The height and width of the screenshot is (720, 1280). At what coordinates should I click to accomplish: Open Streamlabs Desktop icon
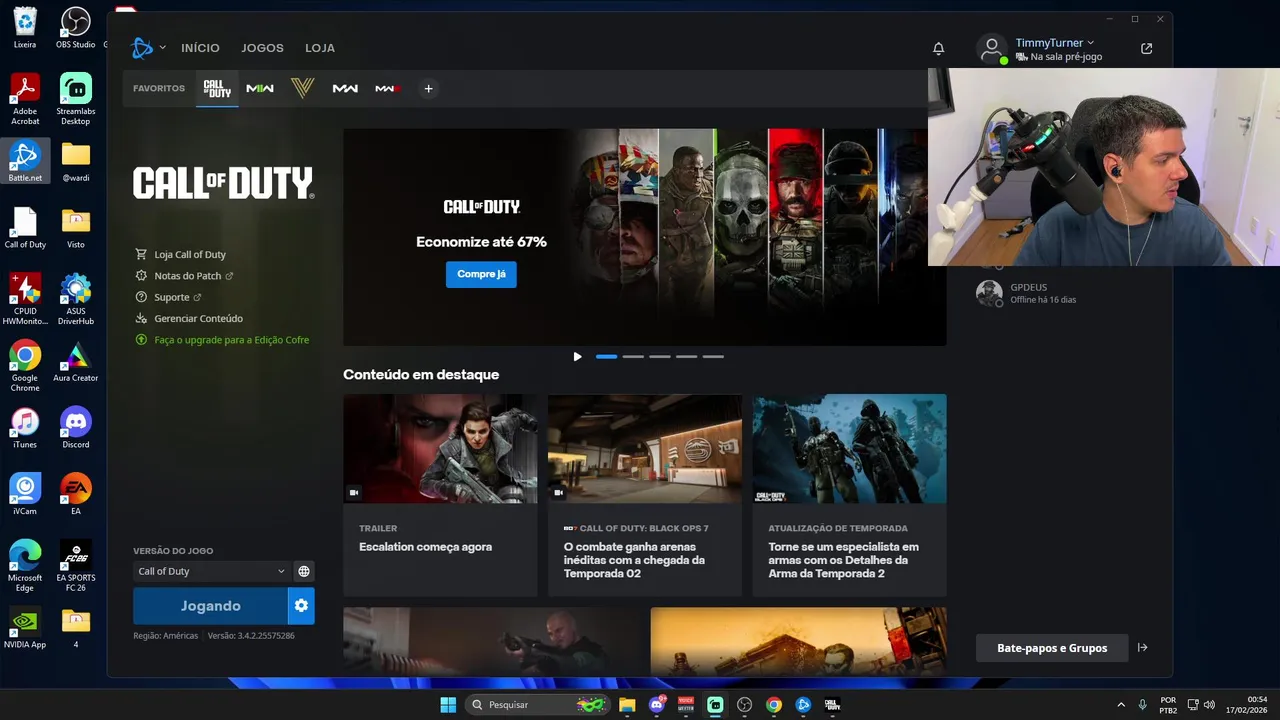pos(75,99)
